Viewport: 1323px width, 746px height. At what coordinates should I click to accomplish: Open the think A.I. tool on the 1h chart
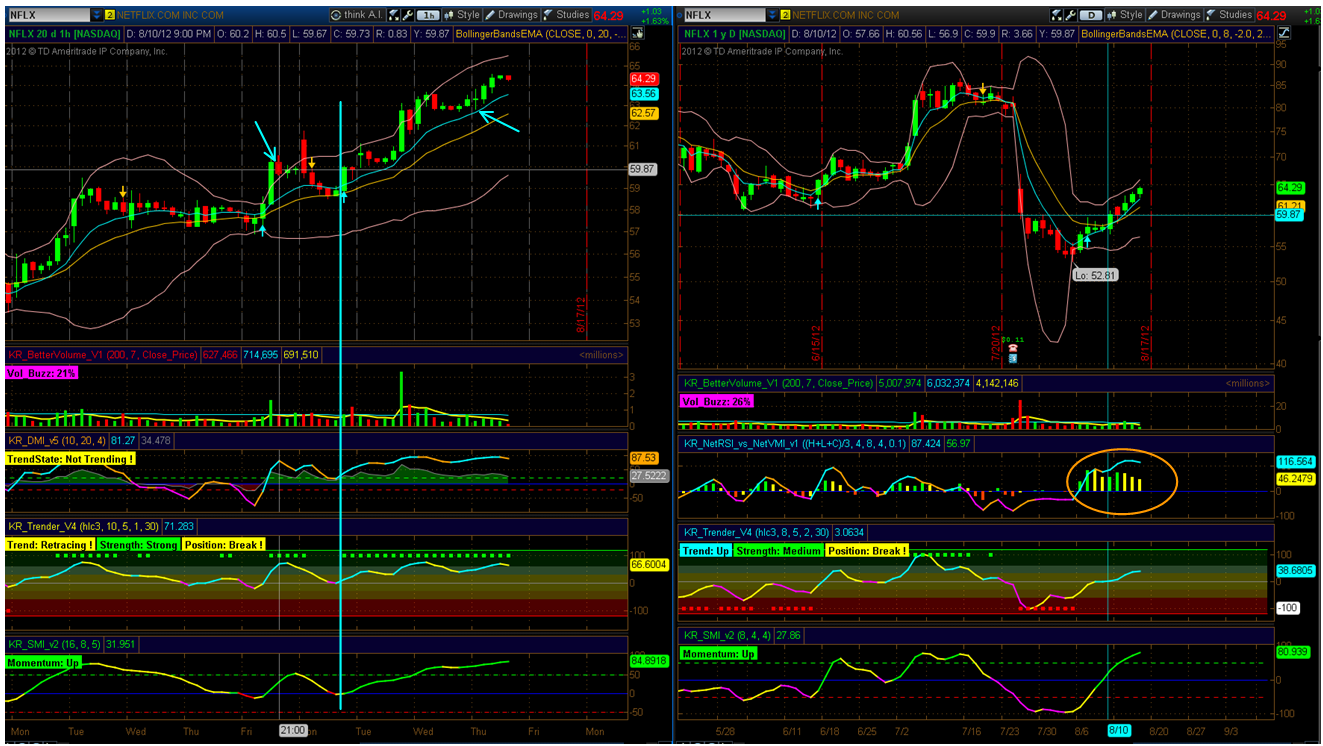tap(358, 15)
